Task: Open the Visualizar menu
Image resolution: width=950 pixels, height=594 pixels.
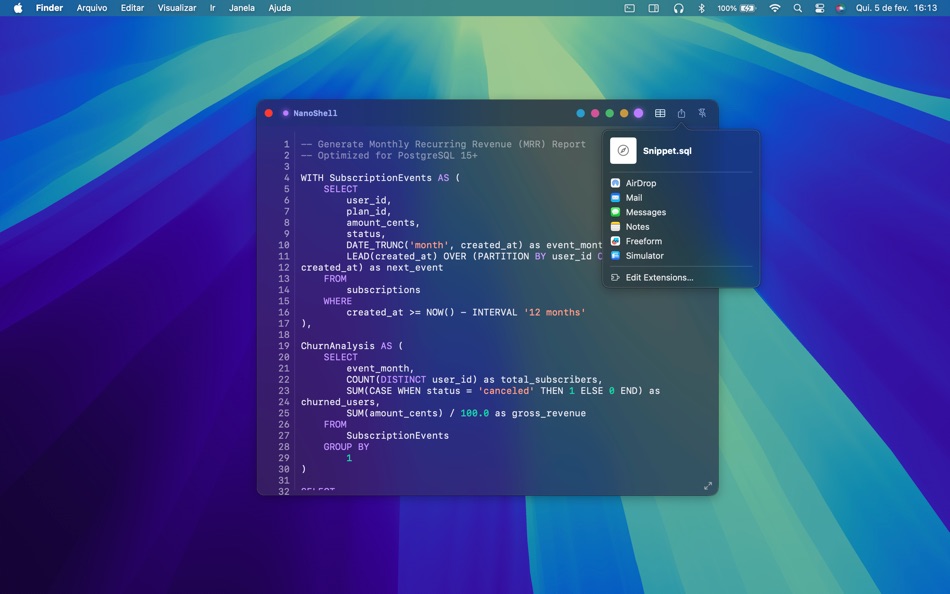Action: click(177, 8)
